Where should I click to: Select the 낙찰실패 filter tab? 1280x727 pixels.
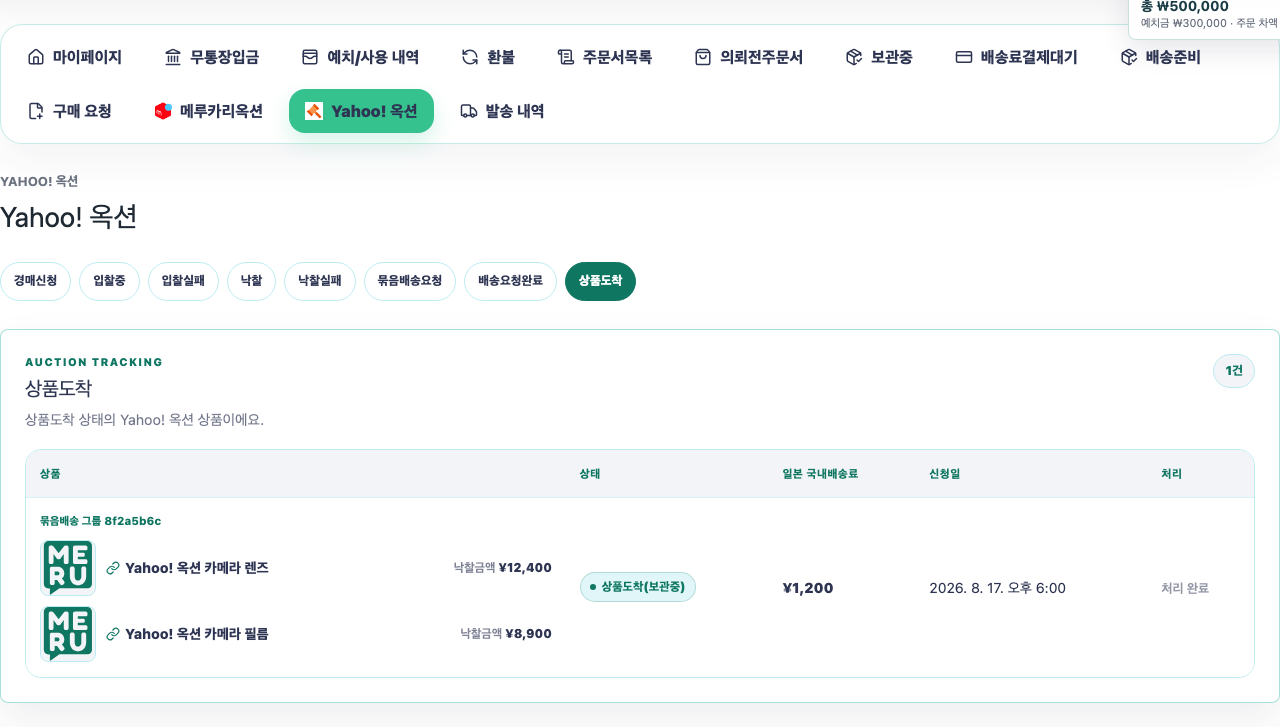coord(320,281)
